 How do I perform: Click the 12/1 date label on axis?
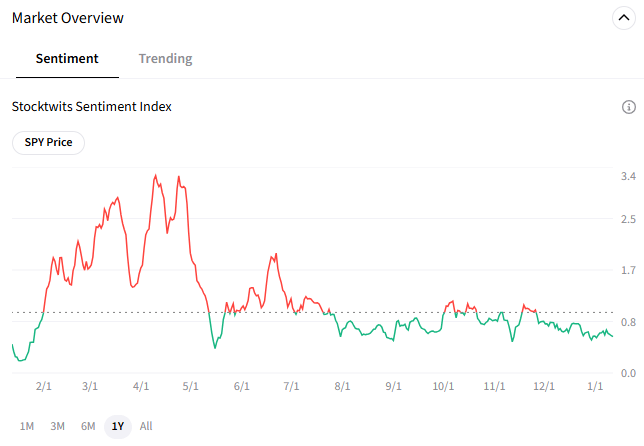pos(544,386)
